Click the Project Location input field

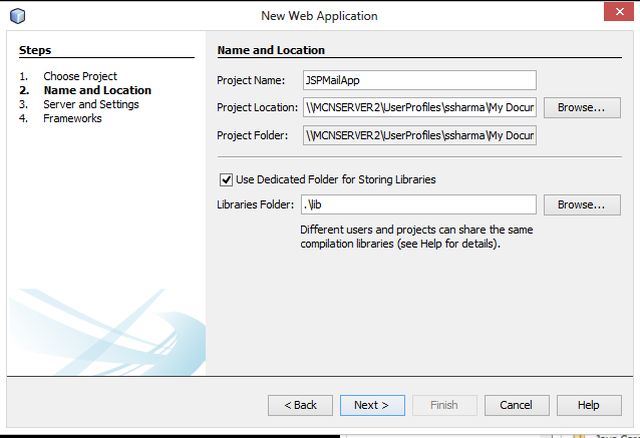[420, 107]
